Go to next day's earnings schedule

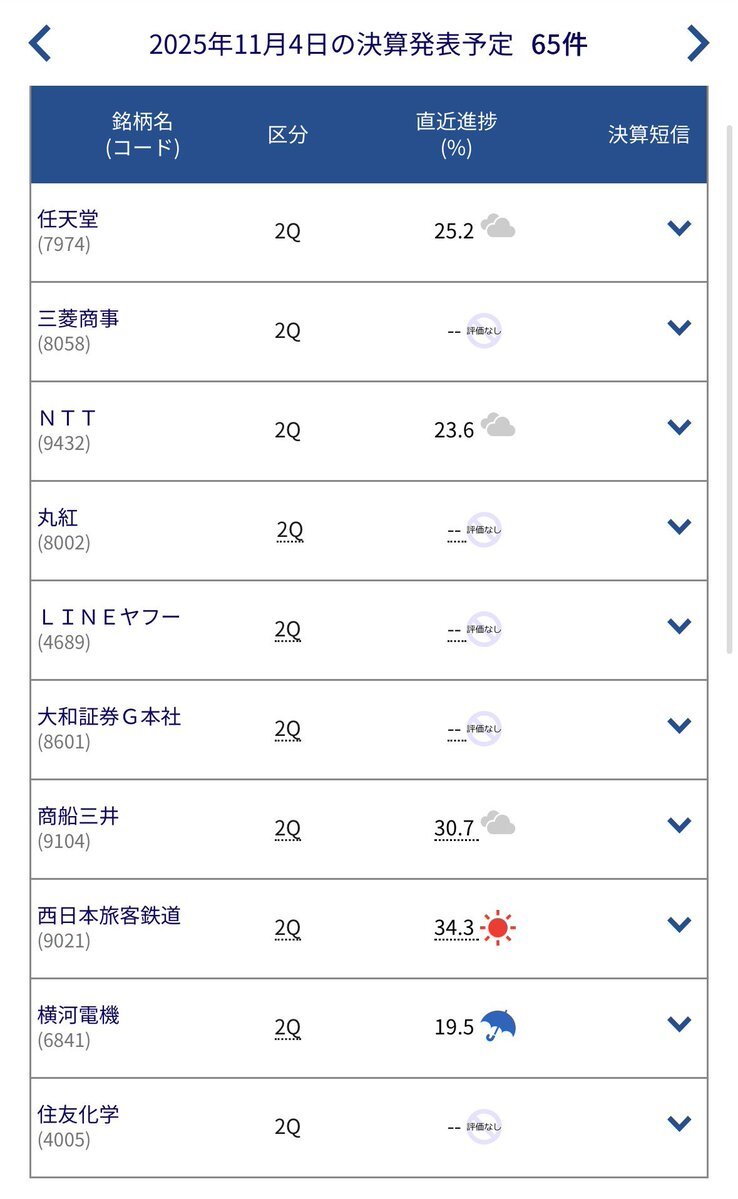698,44
